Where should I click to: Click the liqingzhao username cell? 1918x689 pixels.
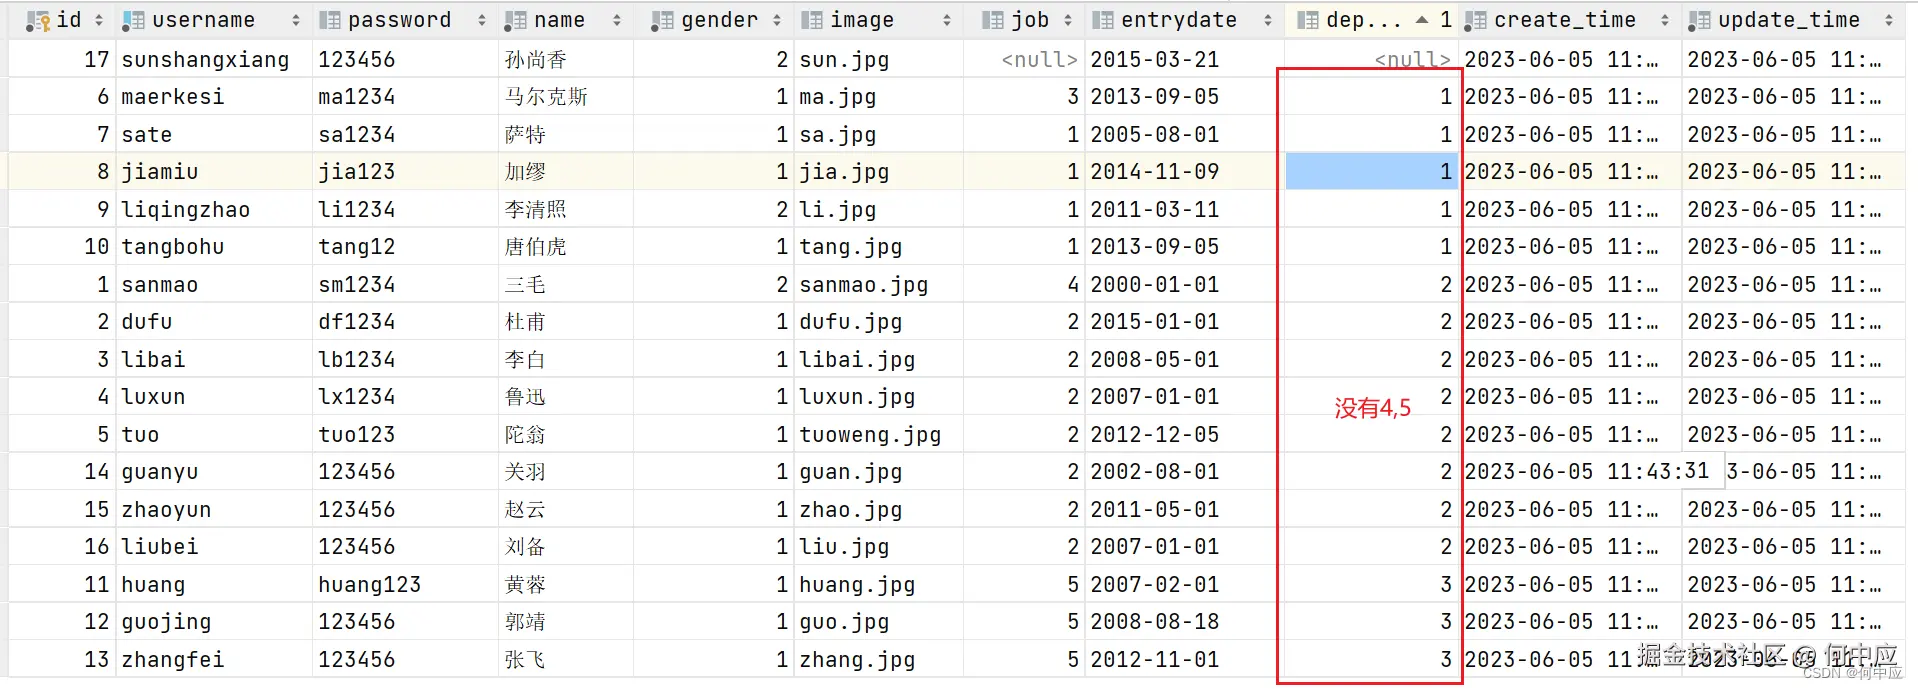[214, 210]
